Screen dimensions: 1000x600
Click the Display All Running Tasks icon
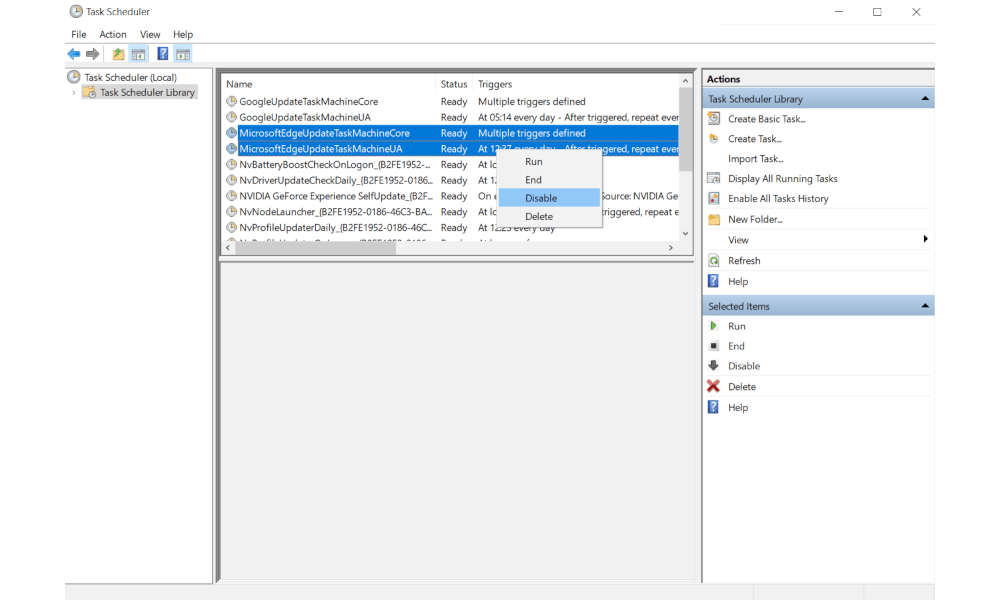[x=714, y=179]
